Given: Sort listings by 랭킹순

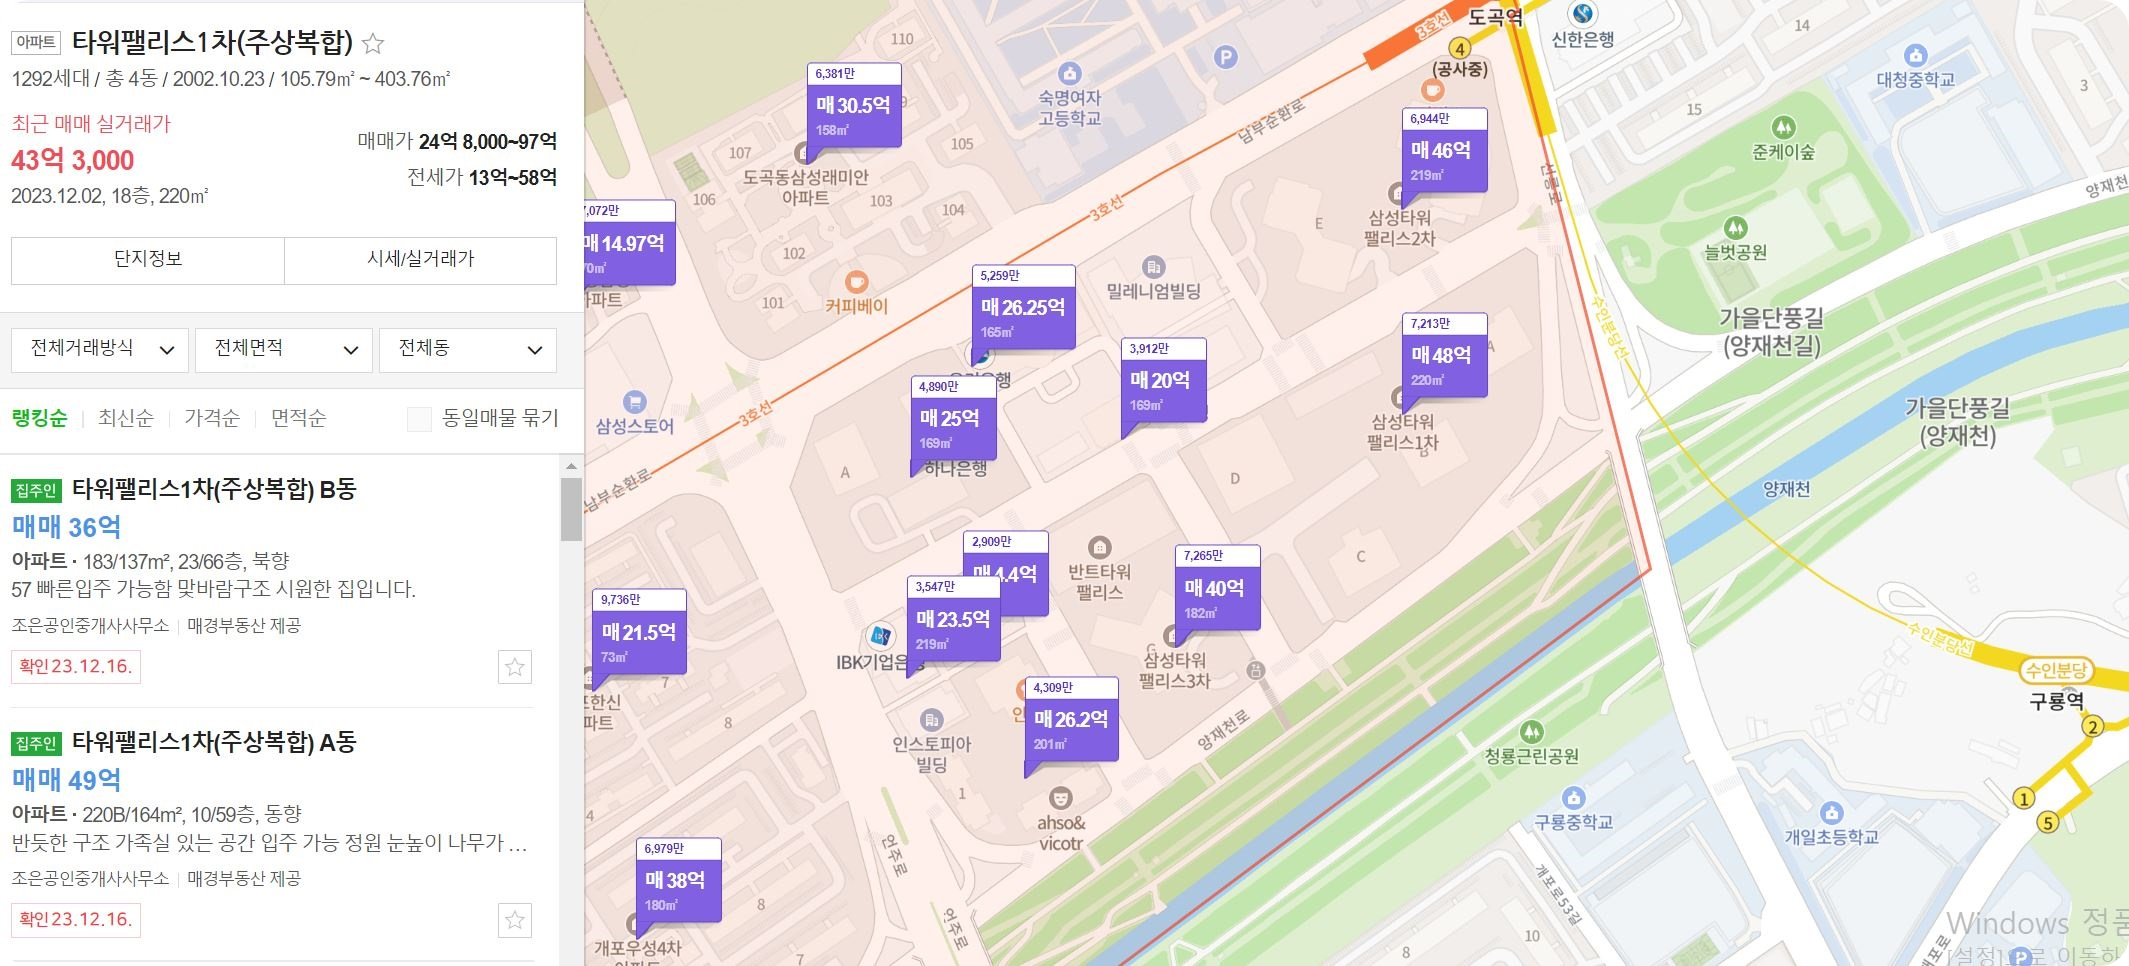Looking at the screenshot, I should pos(40,418).
